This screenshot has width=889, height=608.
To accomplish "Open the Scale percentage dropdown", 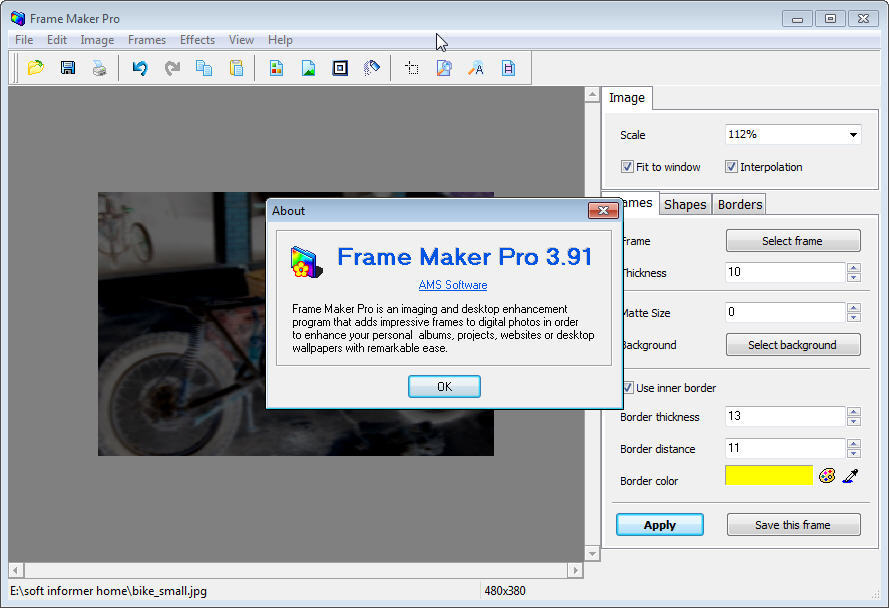I will (x=853, y=133).
